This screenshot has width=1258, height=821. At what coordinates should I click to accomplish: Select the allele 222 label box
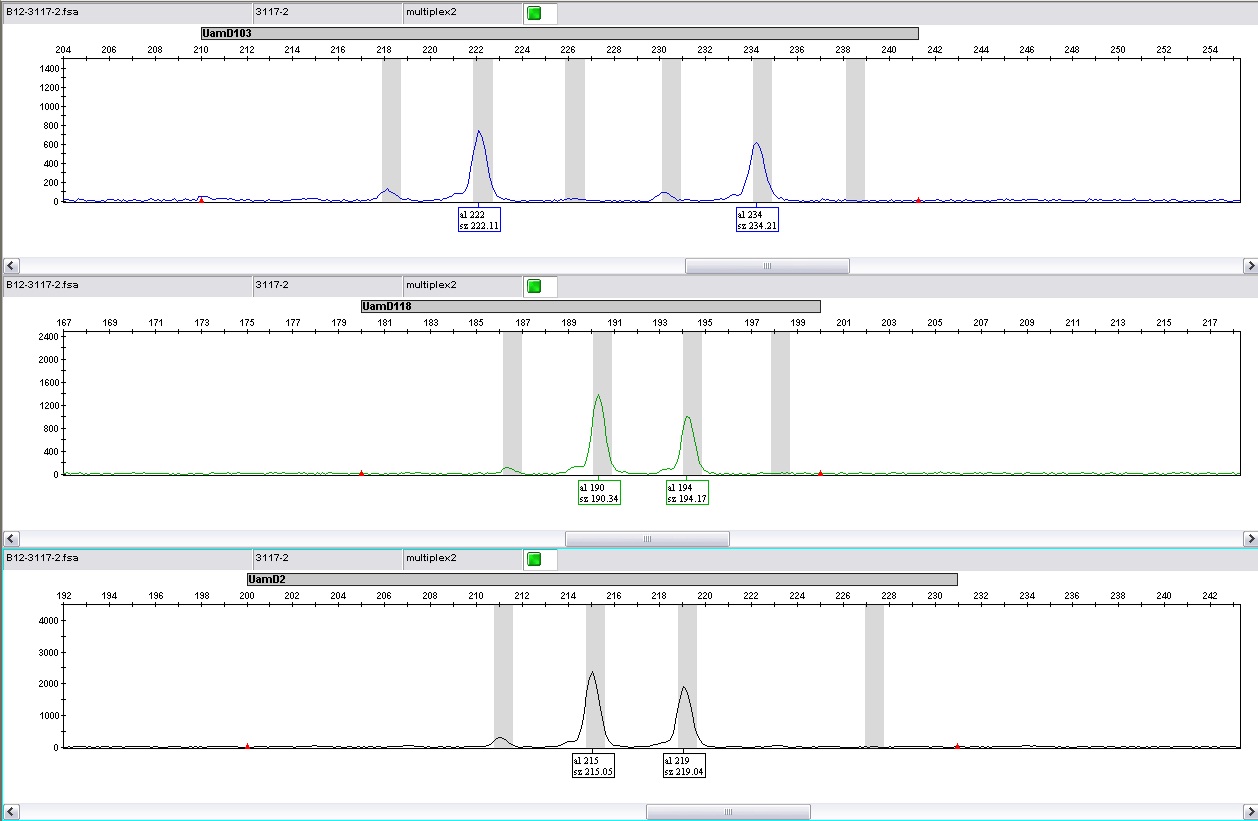point(478,220)
